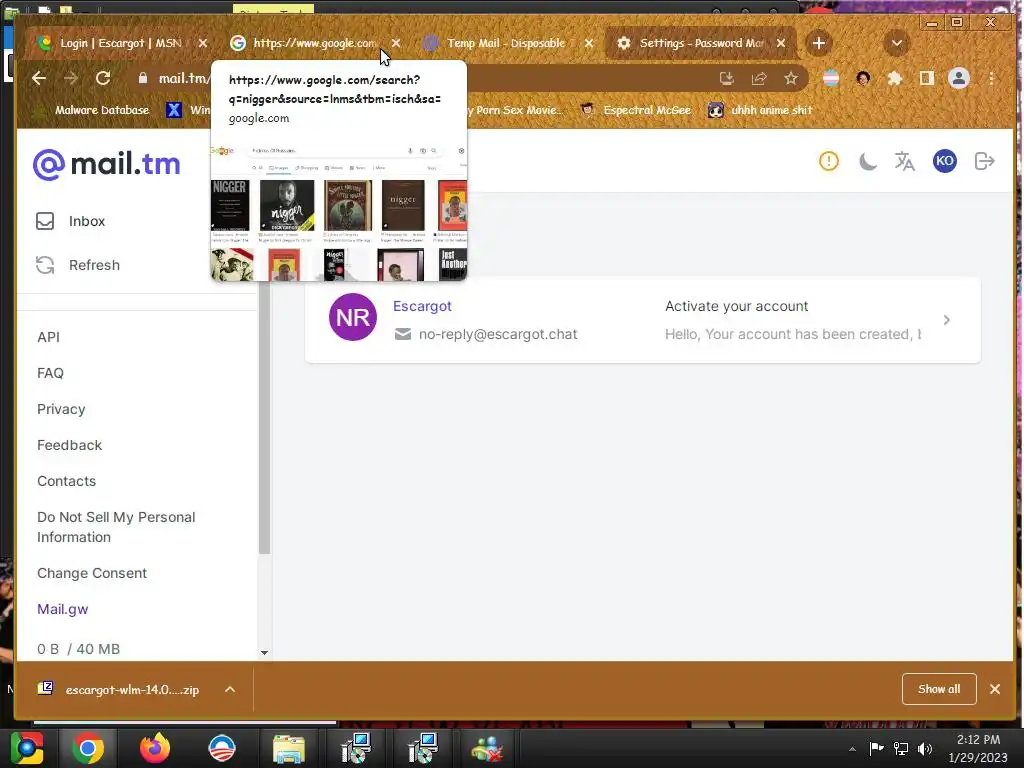Expand the email row chevron arrow
This screenshot has height=768, width=1024.
[x=947, y=320]
